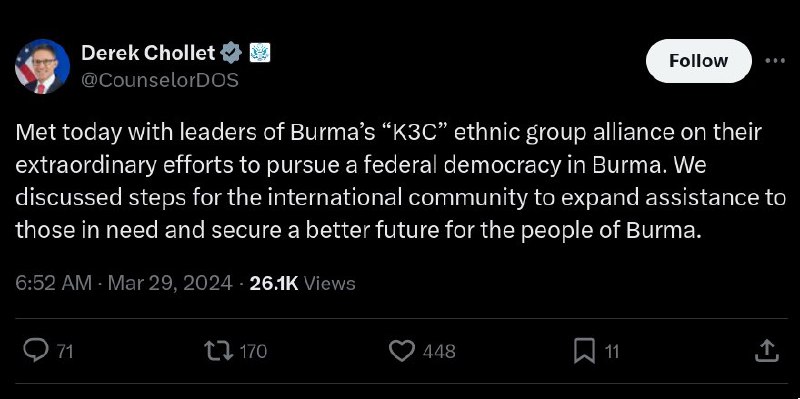The image size is (800, 399).
Task: Share the tweet via upload arrow icon
Action: (767, 351)
